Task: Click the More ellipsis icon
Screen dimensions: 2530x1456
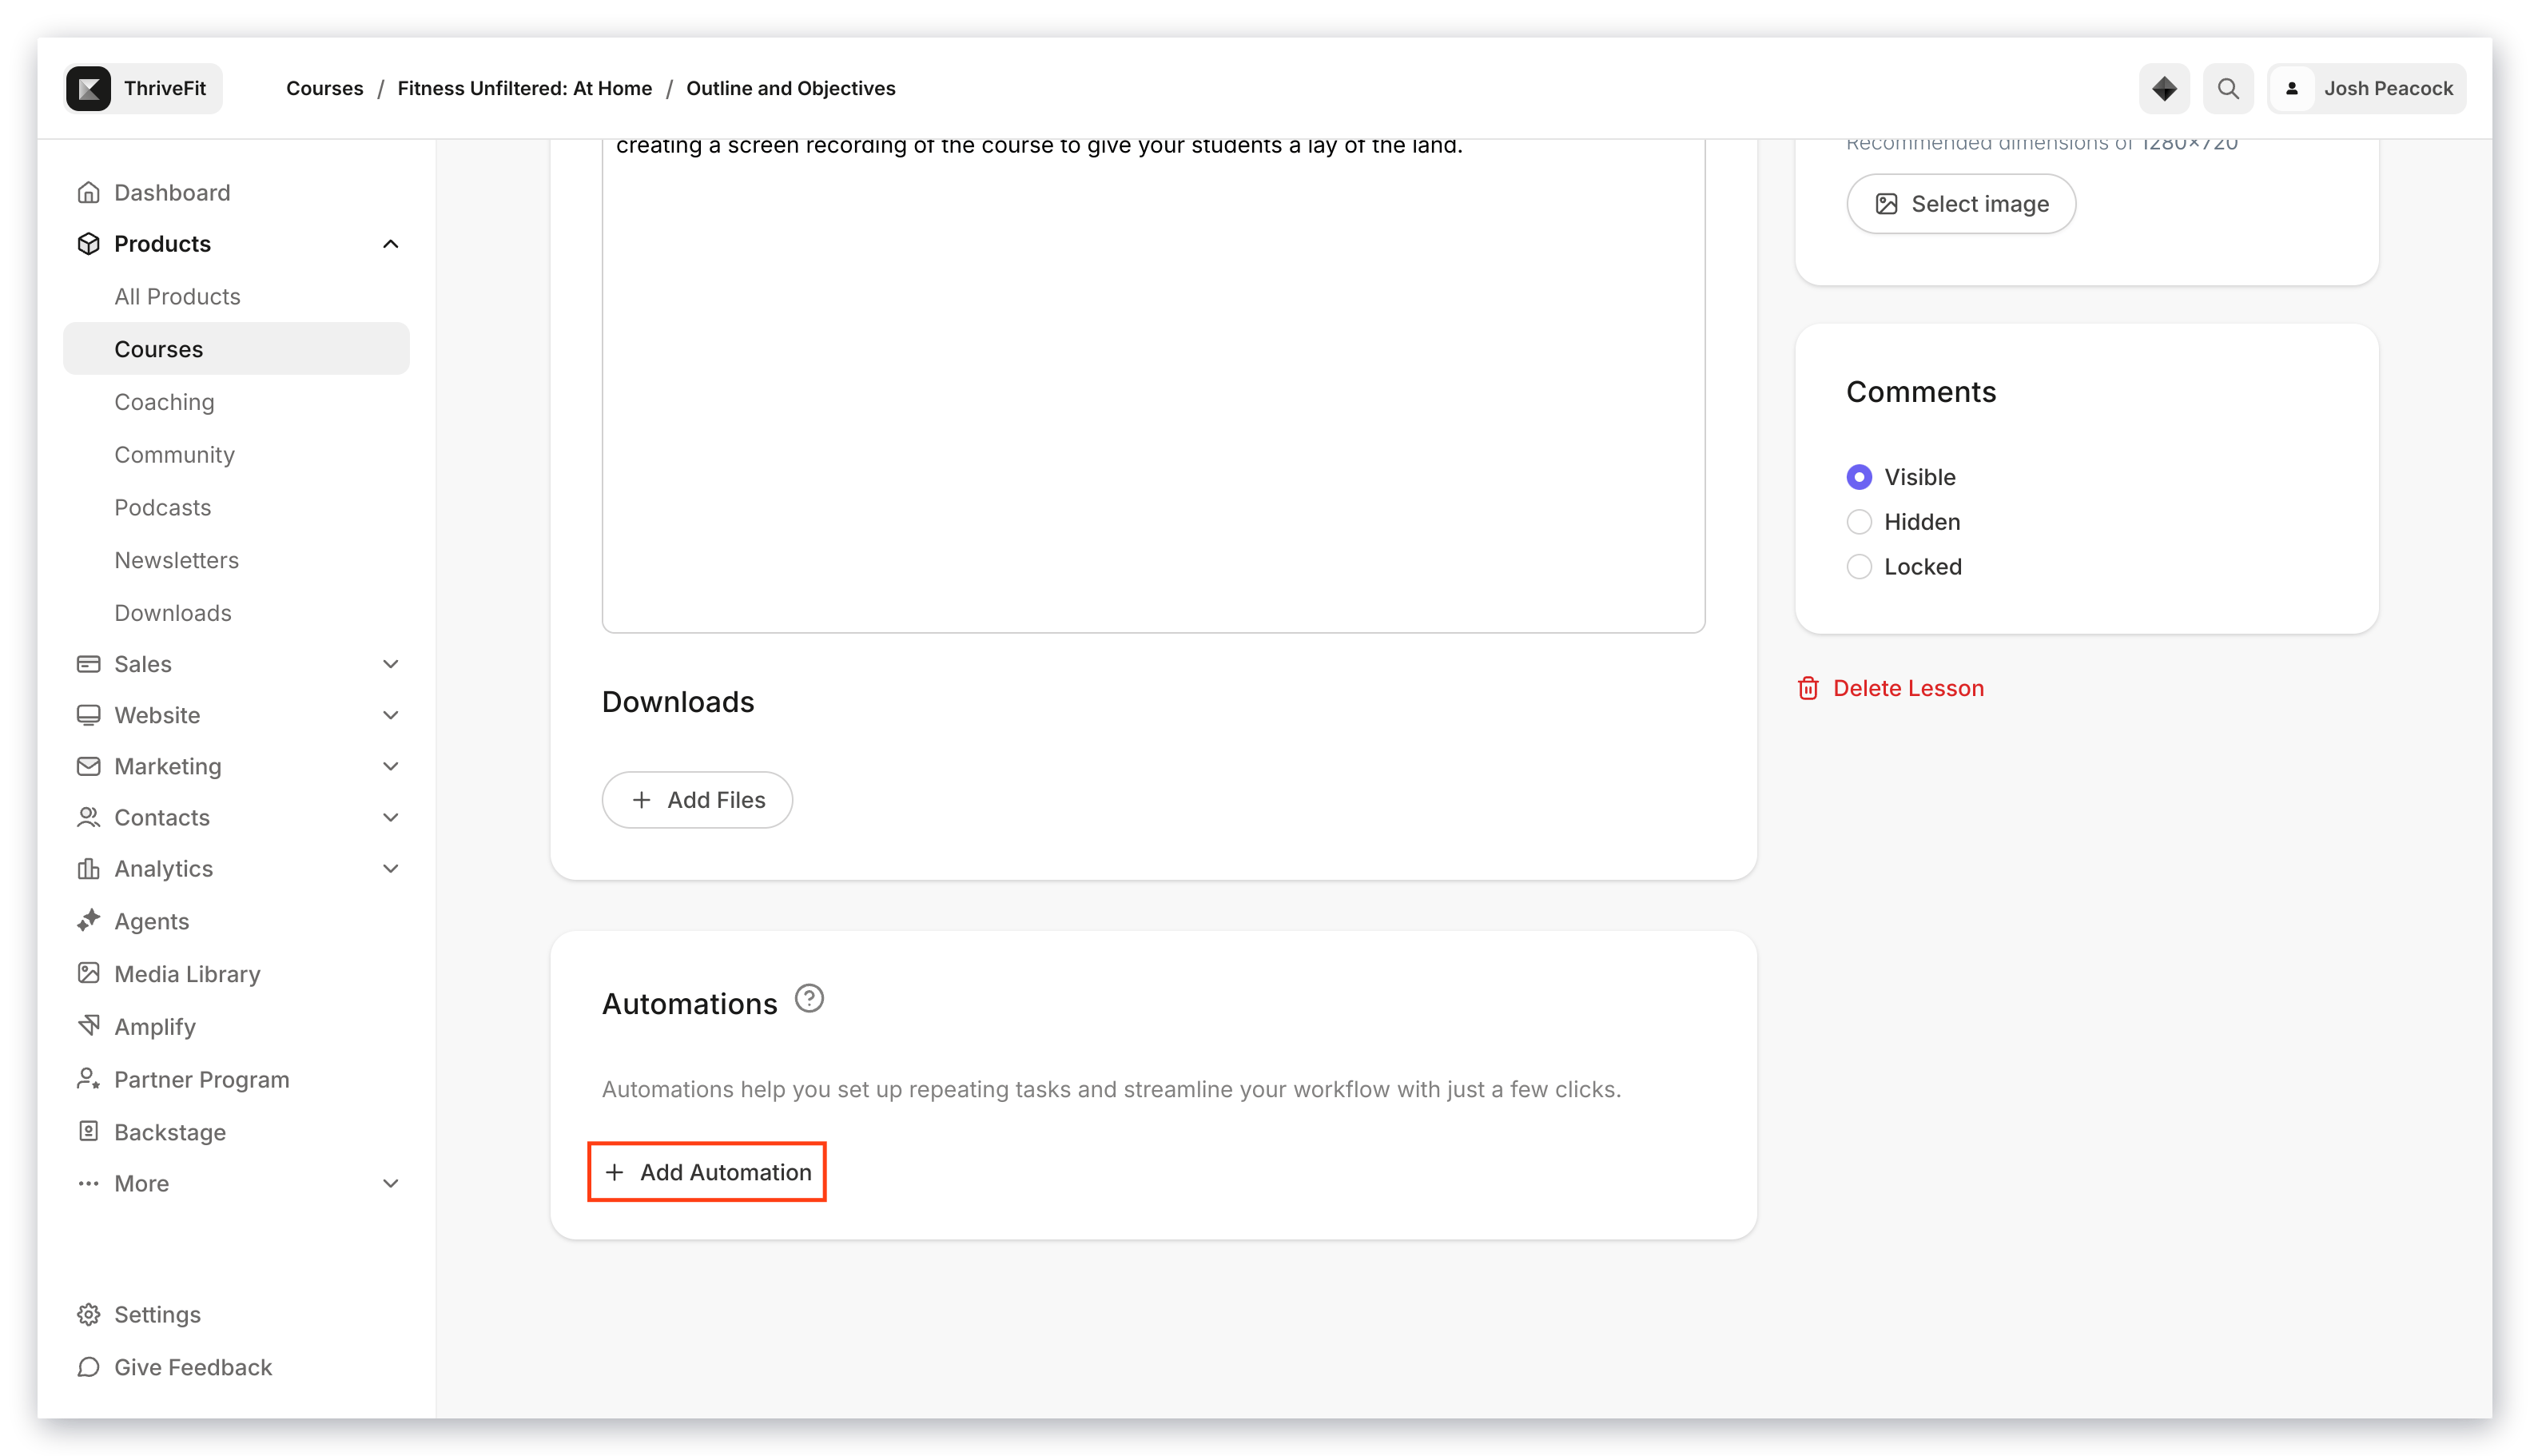Action: (89, 1183)
